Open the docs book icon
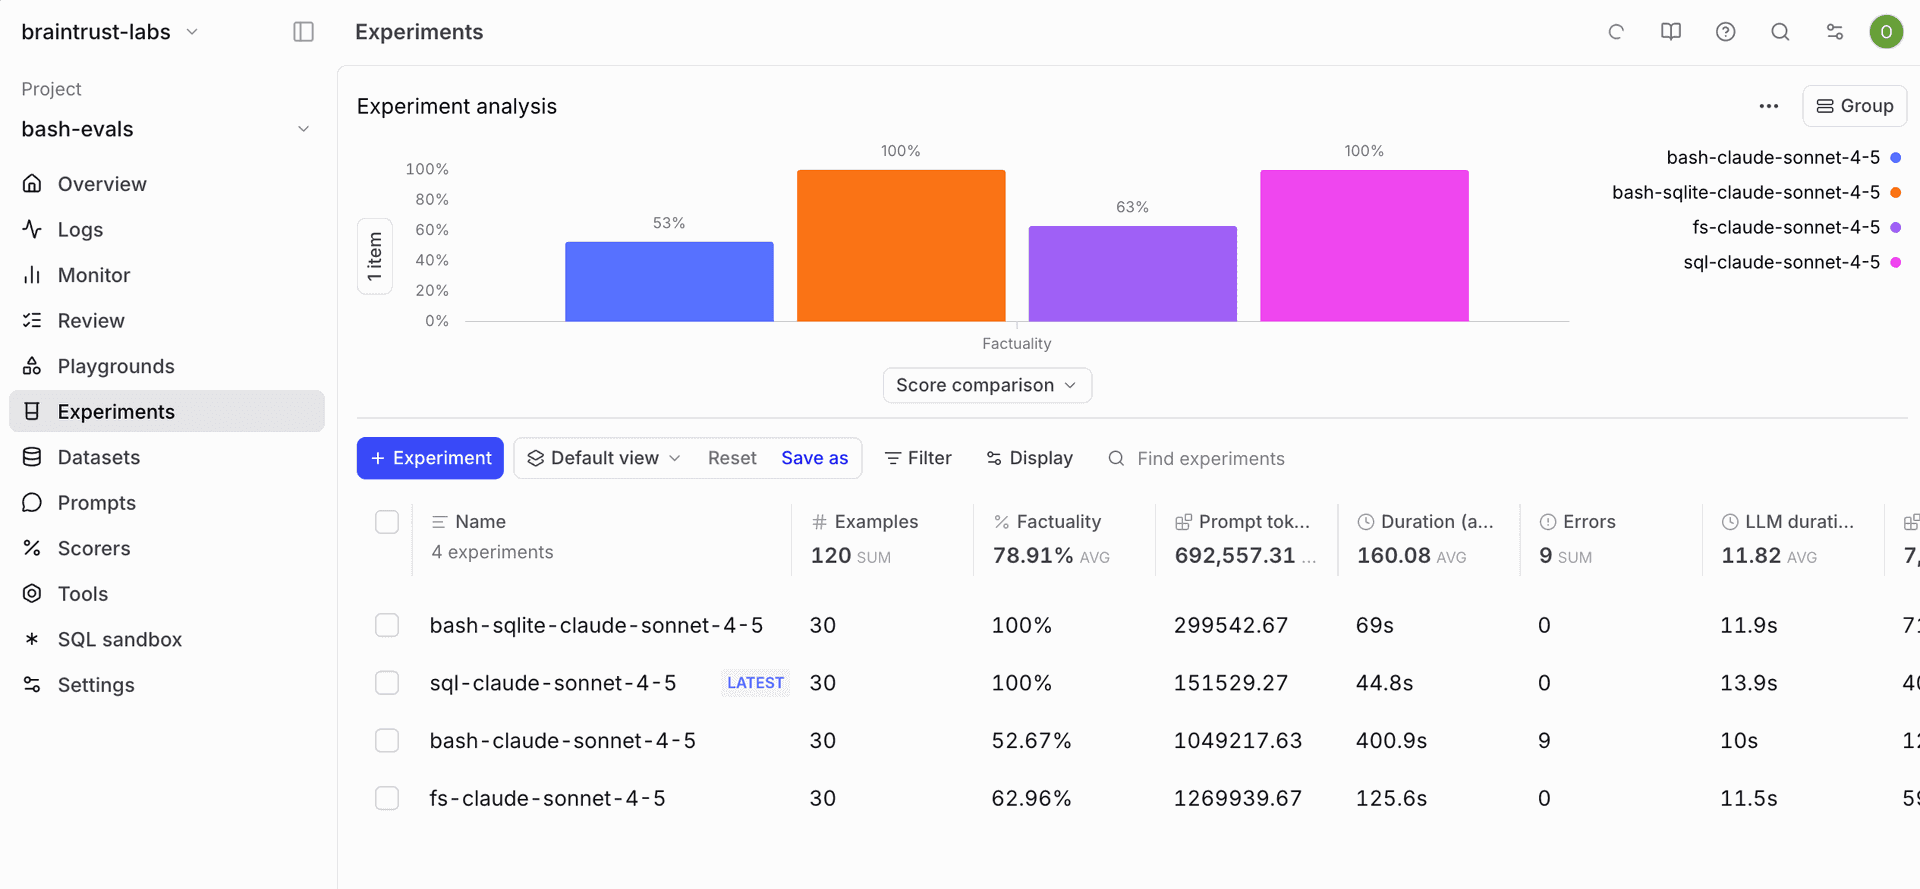The height and width of the screenshot is (889, 1920). tap(1671, 32)
